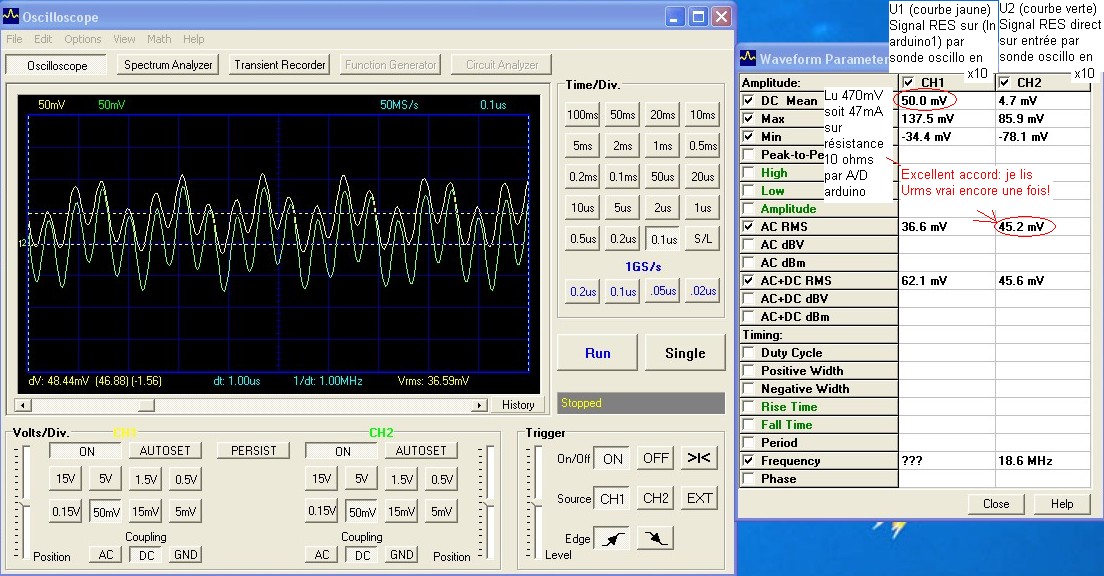
Task: Click the Single capture button
Action: [684, 353]
